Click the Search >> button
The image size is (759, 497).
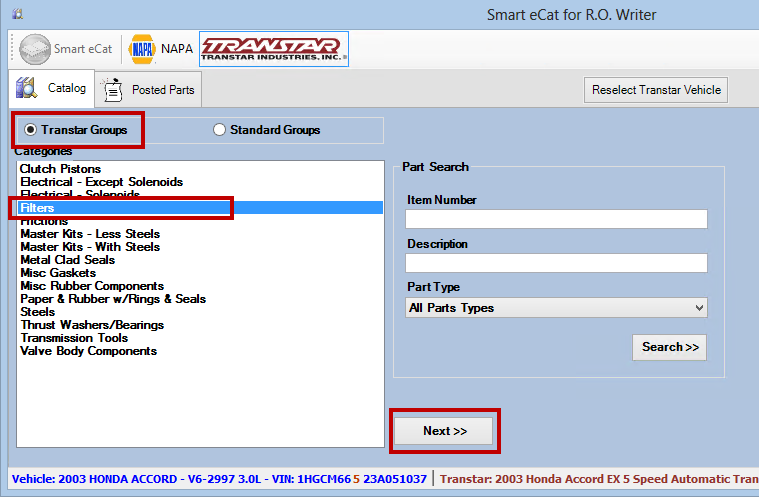click(x=669, y=347)
